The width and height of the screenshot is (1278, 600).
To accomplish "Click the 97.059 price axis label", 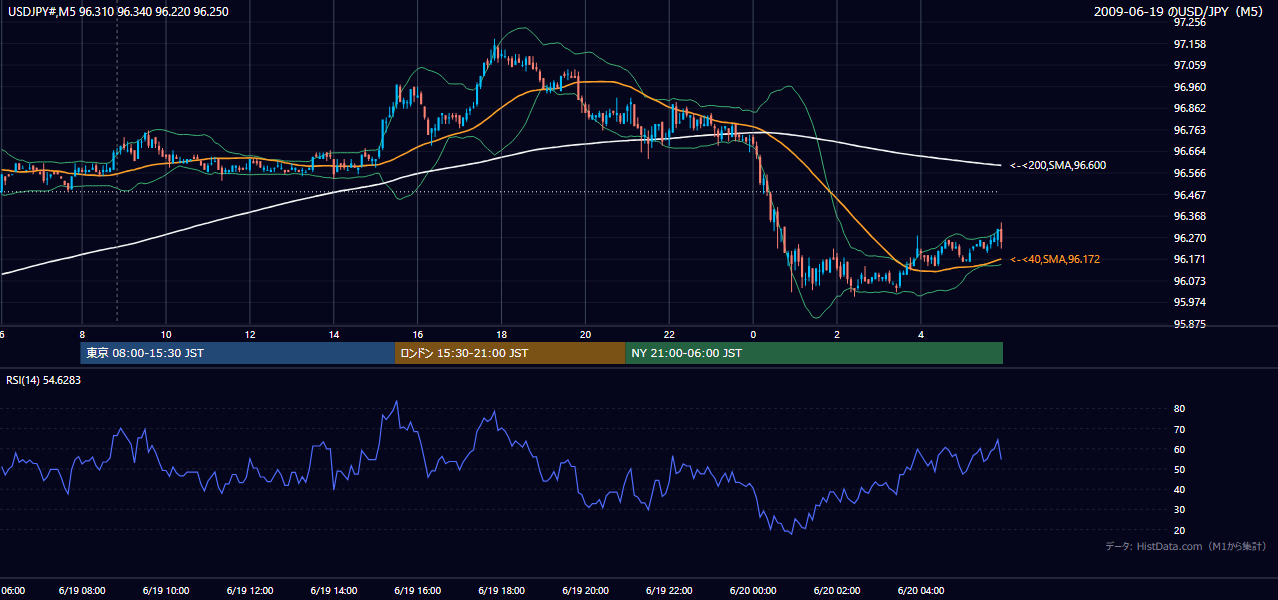I will click(x=1190, y=65).
